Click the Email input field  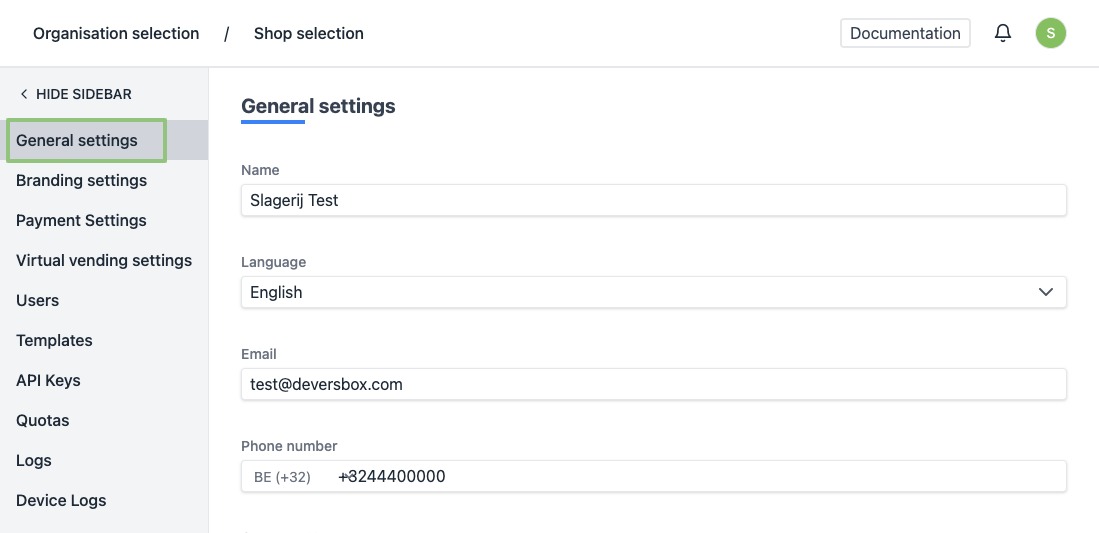[653, 384]
